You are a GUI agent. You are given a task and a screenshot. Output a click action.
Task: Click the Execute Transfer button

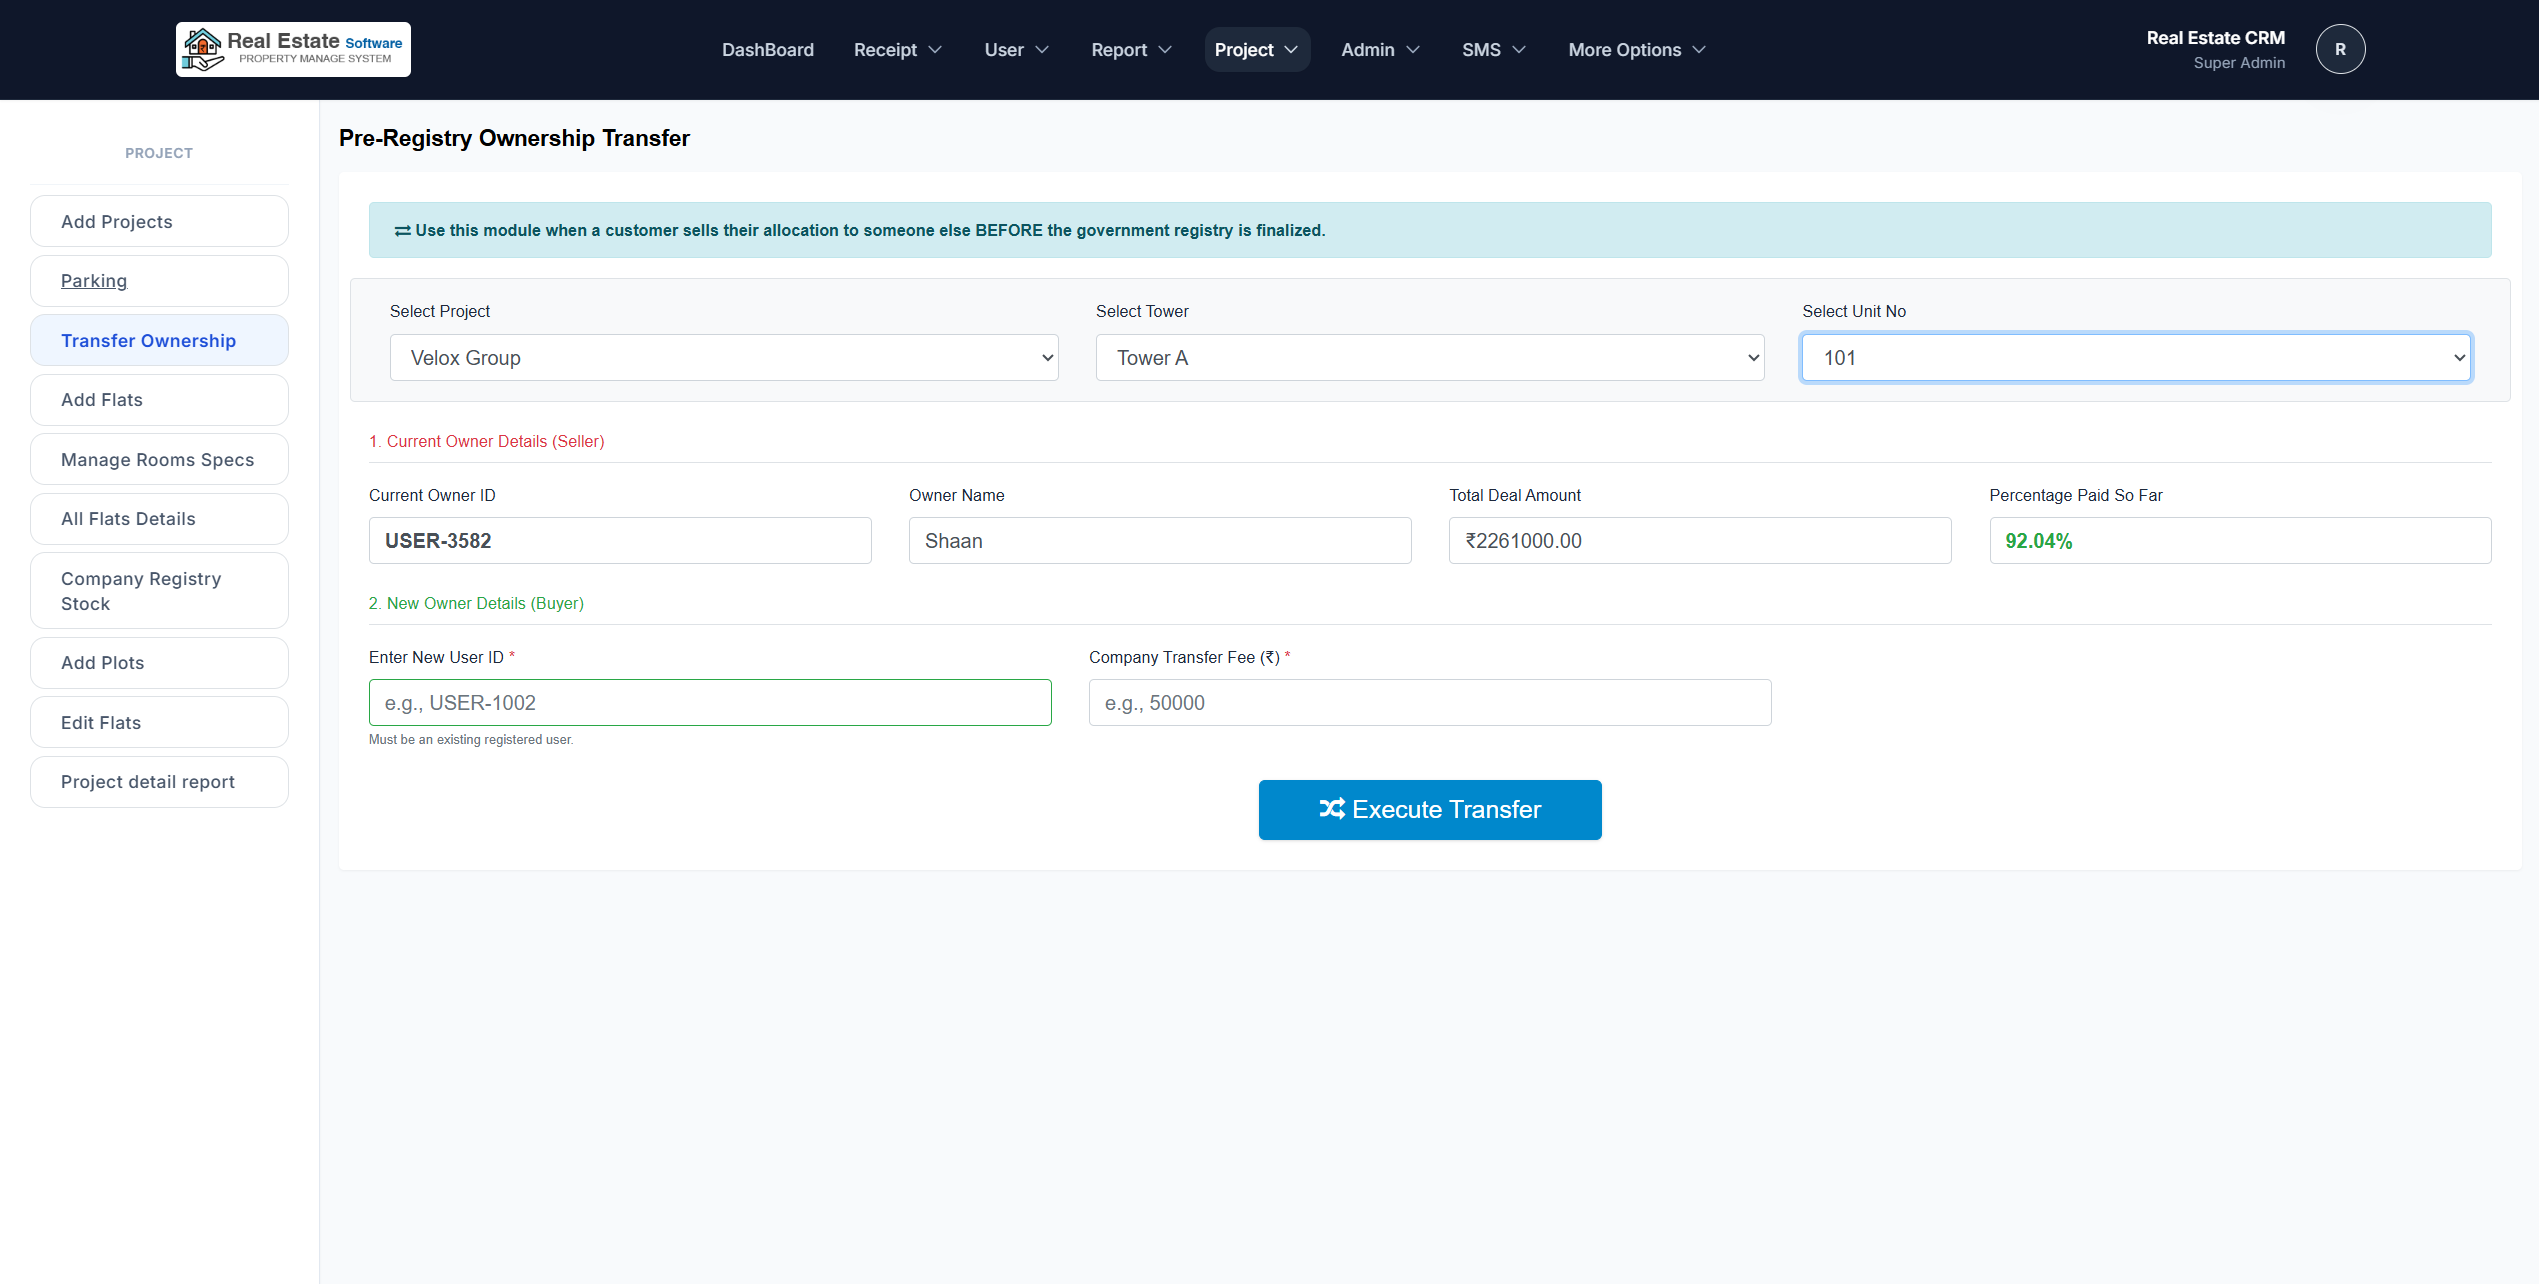tap(1429, 809)
